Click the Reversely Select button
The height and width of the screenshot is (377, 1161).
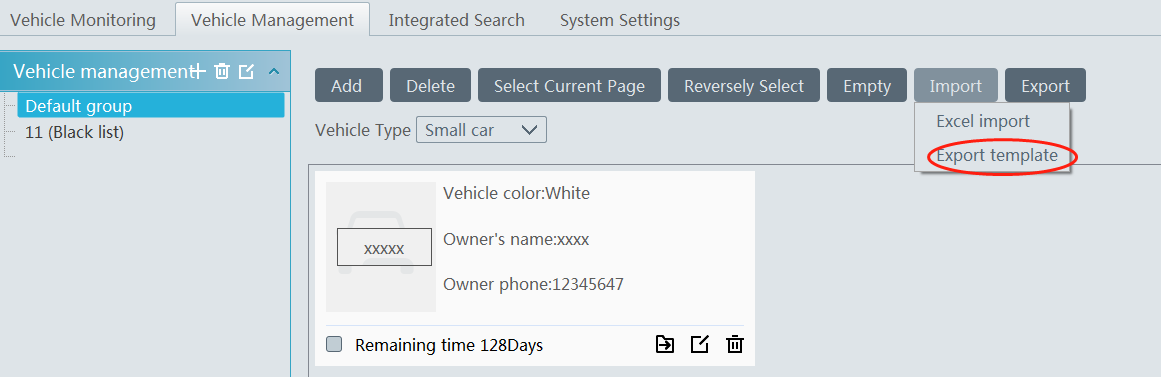[x=743, y=86]
